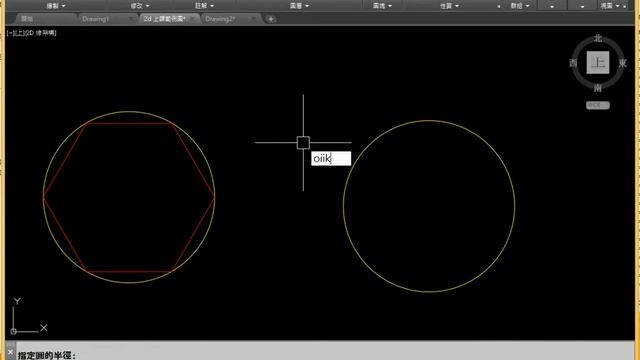Expand the 修改 (Modify) panel dropdown
This screenshot has width=640, height=360.
pos(140,6)
